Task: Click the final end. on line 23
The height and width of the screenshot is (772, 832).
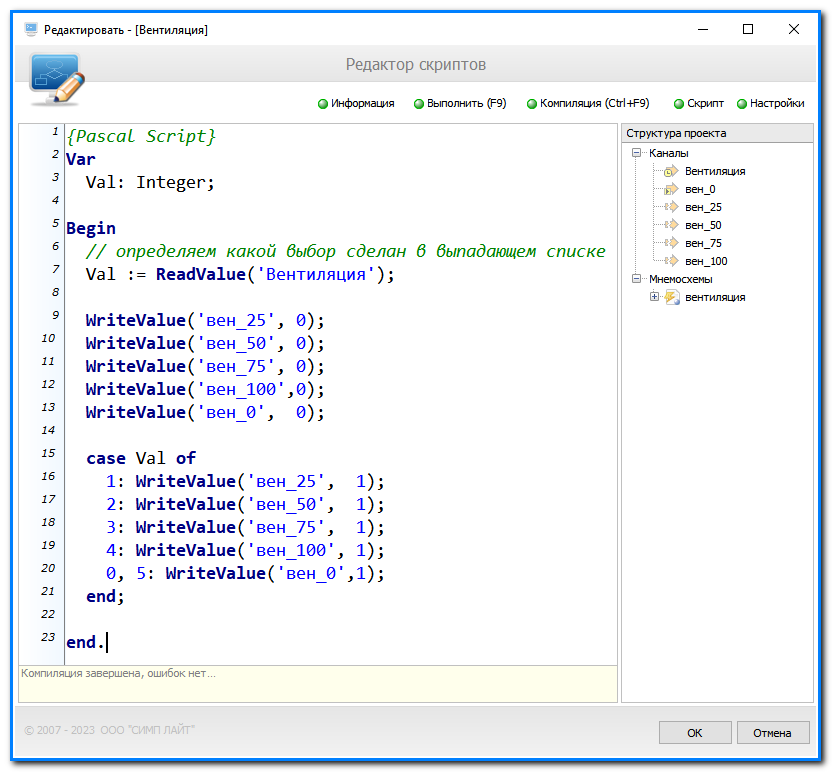Action: point(85,643)
